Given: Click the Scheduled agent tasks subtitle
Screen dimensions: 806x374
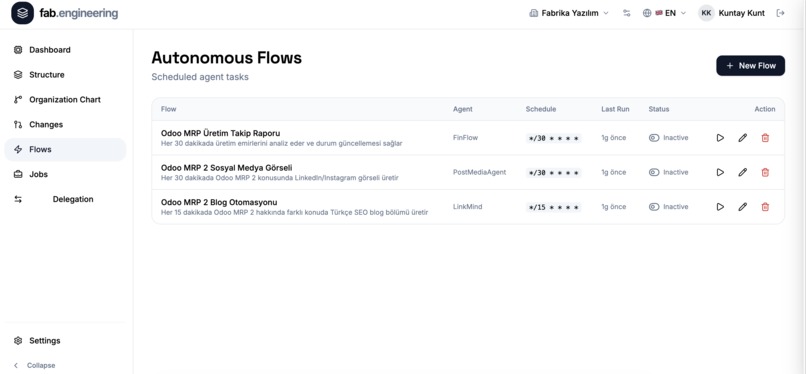Looking at the screenshot, I should point(200,77).
